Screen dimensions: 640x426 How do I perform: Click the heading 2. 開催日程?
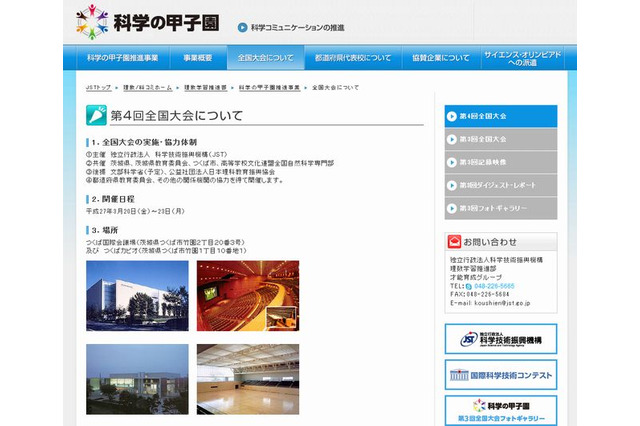113,199
